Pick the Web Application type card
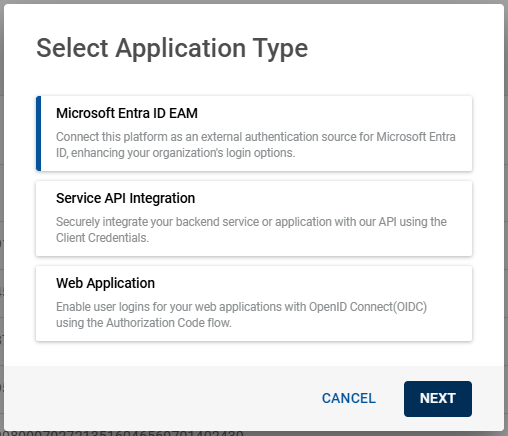Image resolution: width=508 pixels, height=436 pixels. point(254,303)
